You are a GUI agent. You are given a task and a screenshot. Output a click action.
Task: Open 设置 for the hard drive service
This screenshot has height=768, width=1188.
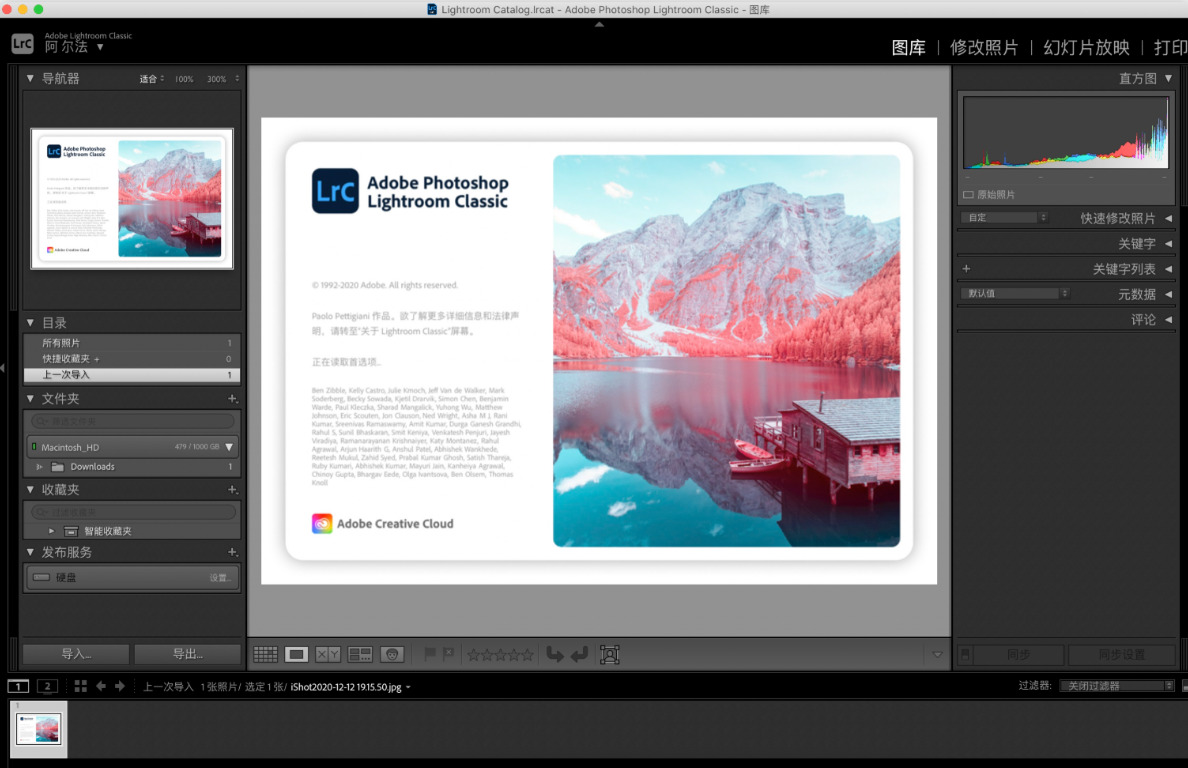(x=219, y=577)
